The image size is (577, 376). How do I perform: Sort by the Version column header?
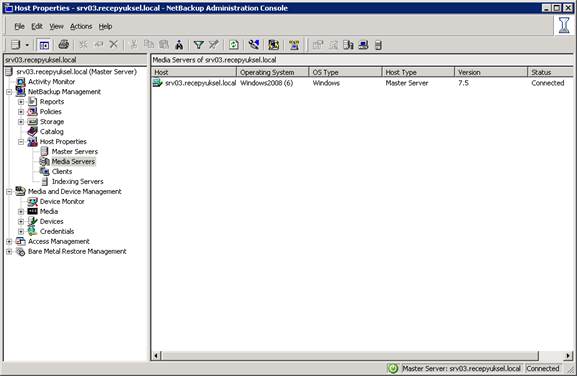pyautogui.click(x=491, y=72)
